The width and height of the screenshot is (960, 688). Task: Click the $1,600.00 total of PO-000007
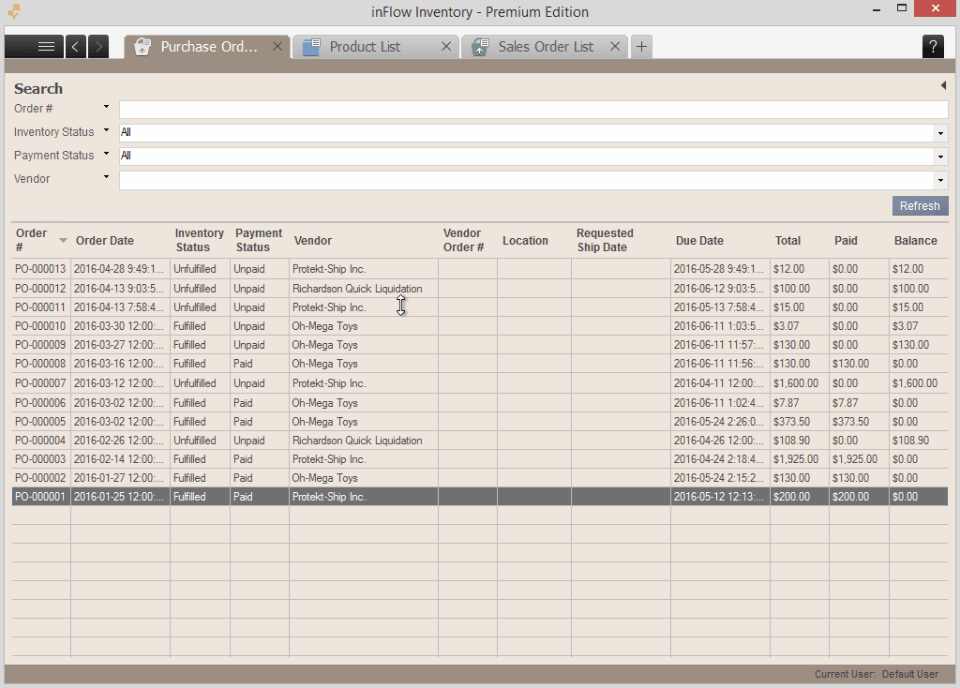pyautogui.click(x=795, y=383)
